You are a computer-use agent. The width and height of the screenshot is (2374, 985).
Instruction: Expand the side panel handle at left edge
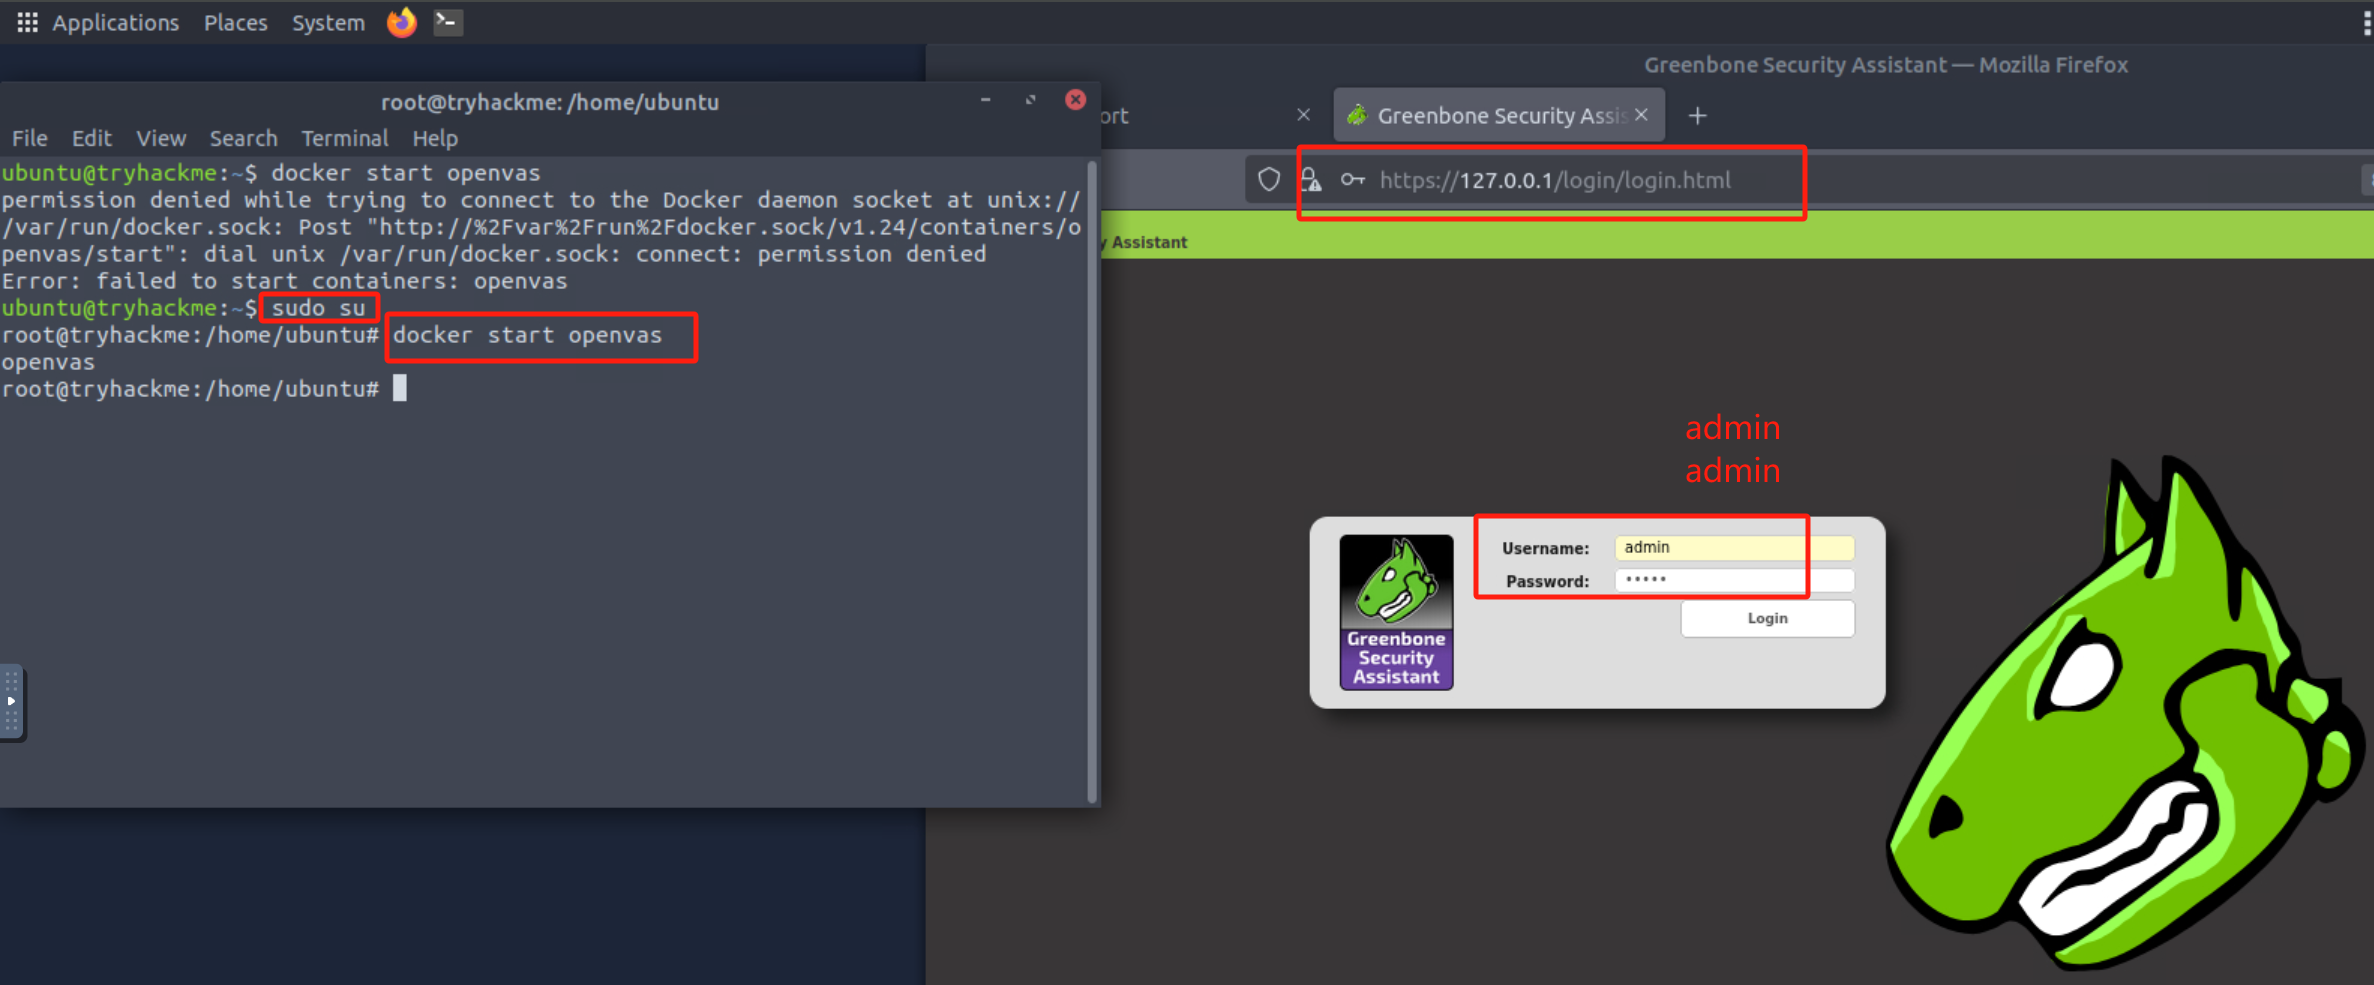pos(11,702)
